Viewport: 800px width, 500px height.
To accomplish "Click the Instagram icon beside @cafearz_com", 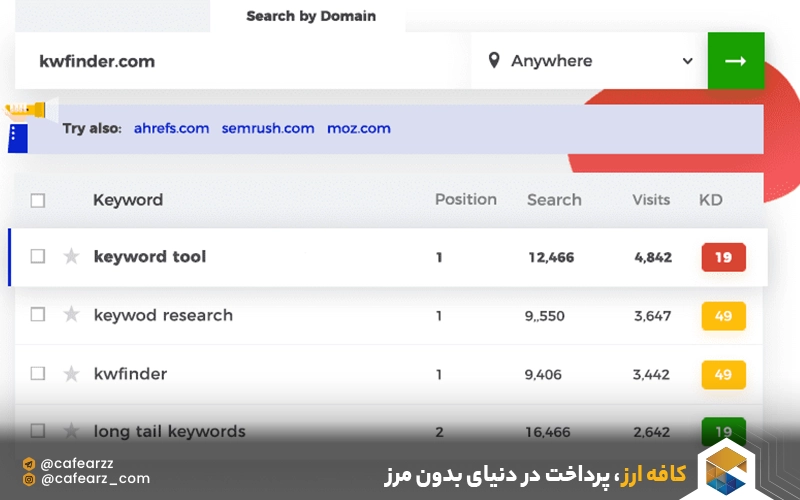I will pyautogui.click(x=29, y=479).
